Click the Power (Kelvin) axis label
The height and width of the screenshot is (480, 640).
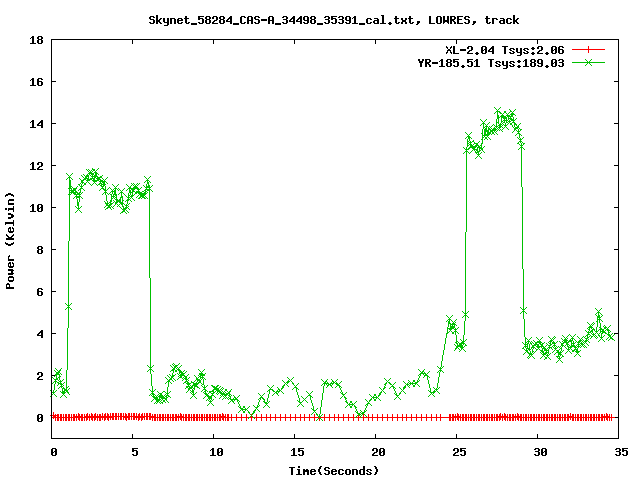(x=10, y=241)
